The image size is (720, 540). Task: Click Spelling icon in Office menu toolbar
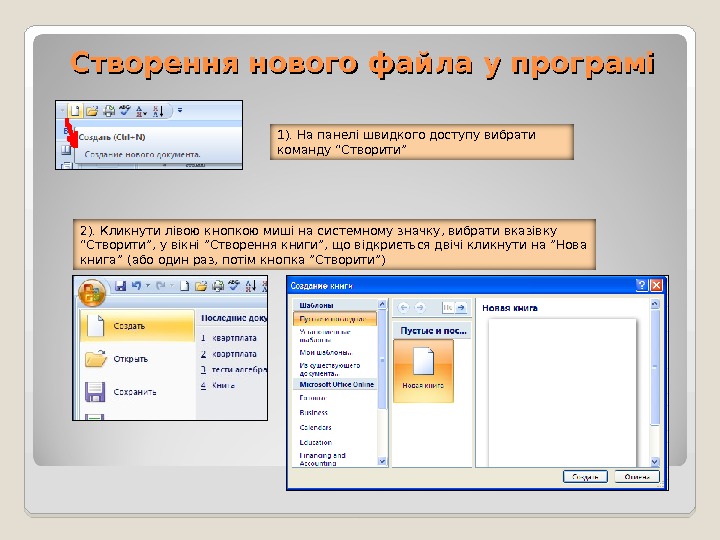(x=234, y=286)
